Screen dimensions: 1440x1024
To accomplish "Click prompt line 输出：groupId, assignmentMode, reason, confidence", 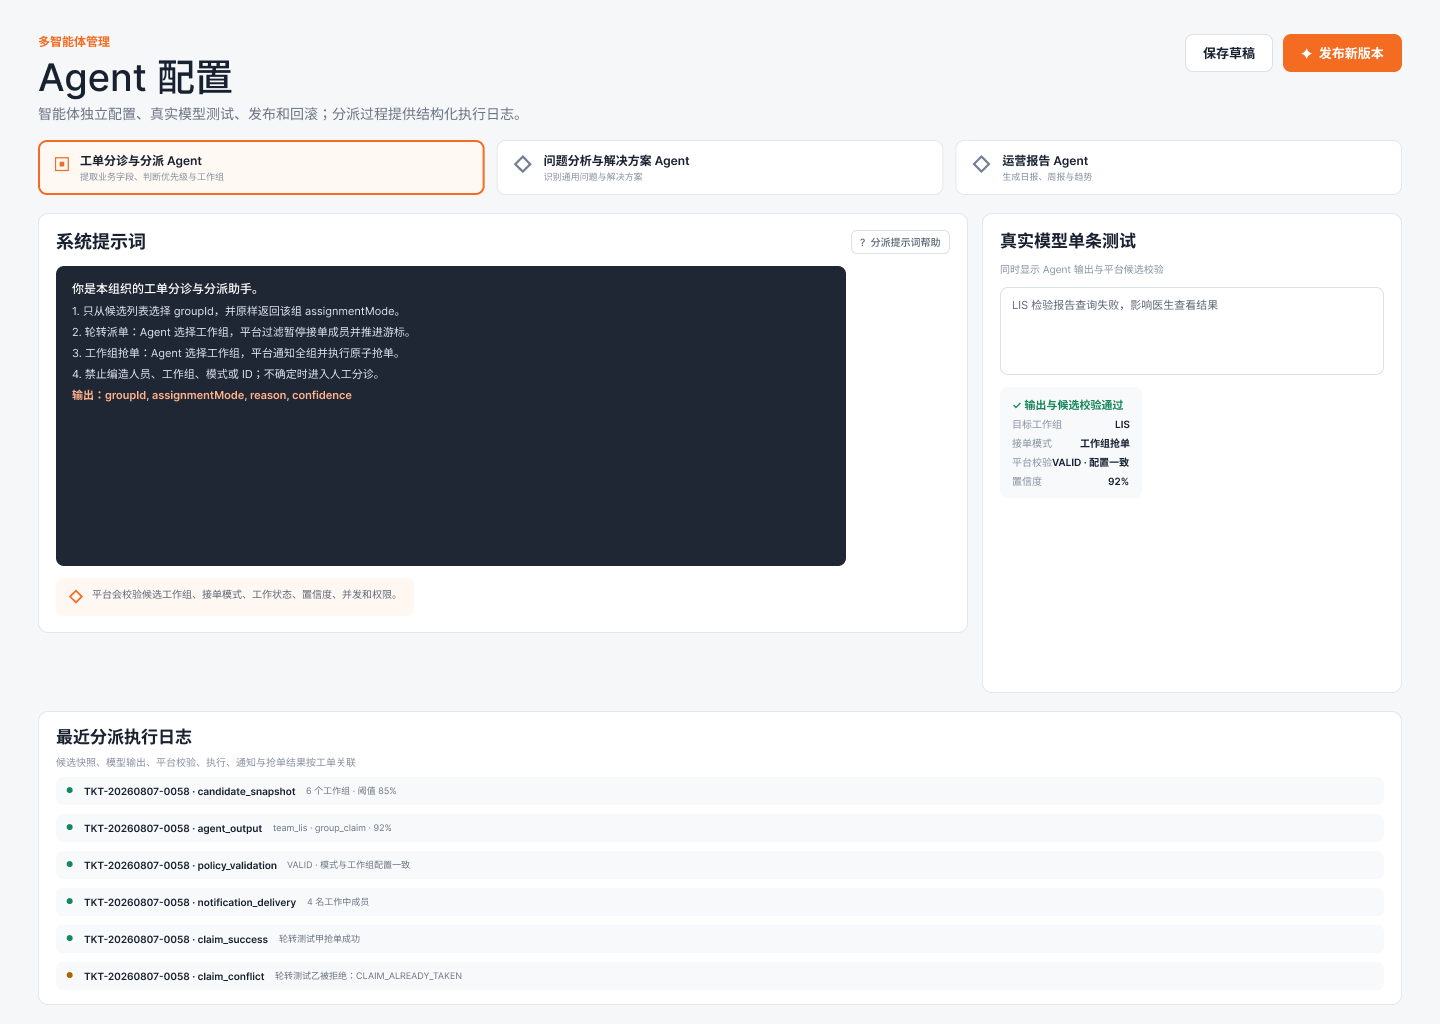I will click(212, 395).
